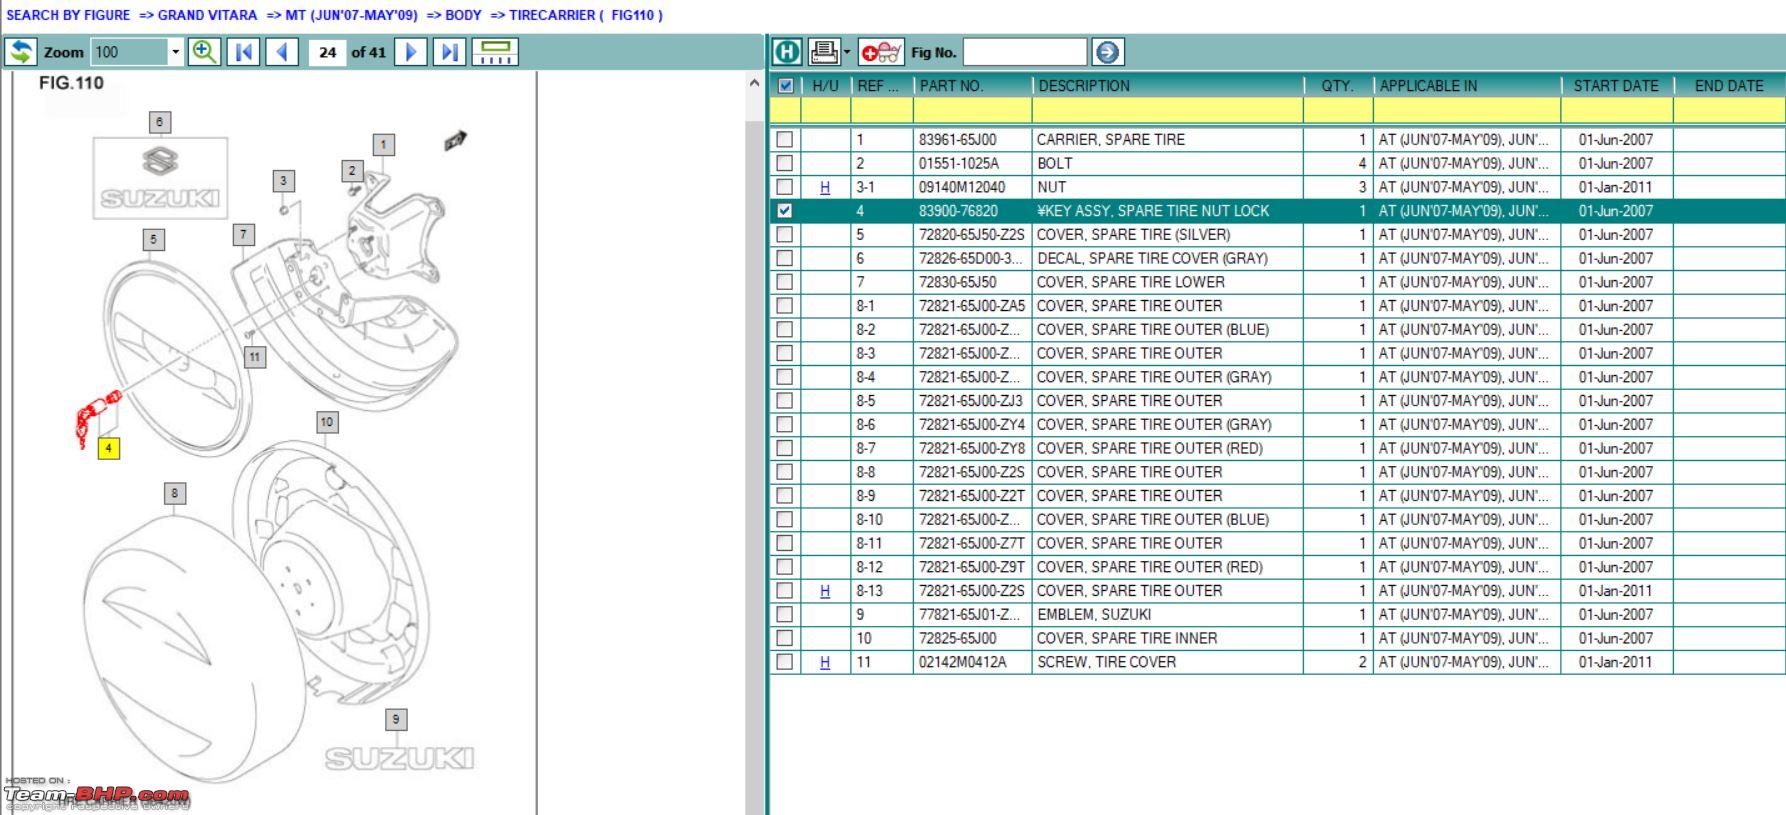Click the START DATE column header
The image size is (1786, 815).
(1616, 86)
